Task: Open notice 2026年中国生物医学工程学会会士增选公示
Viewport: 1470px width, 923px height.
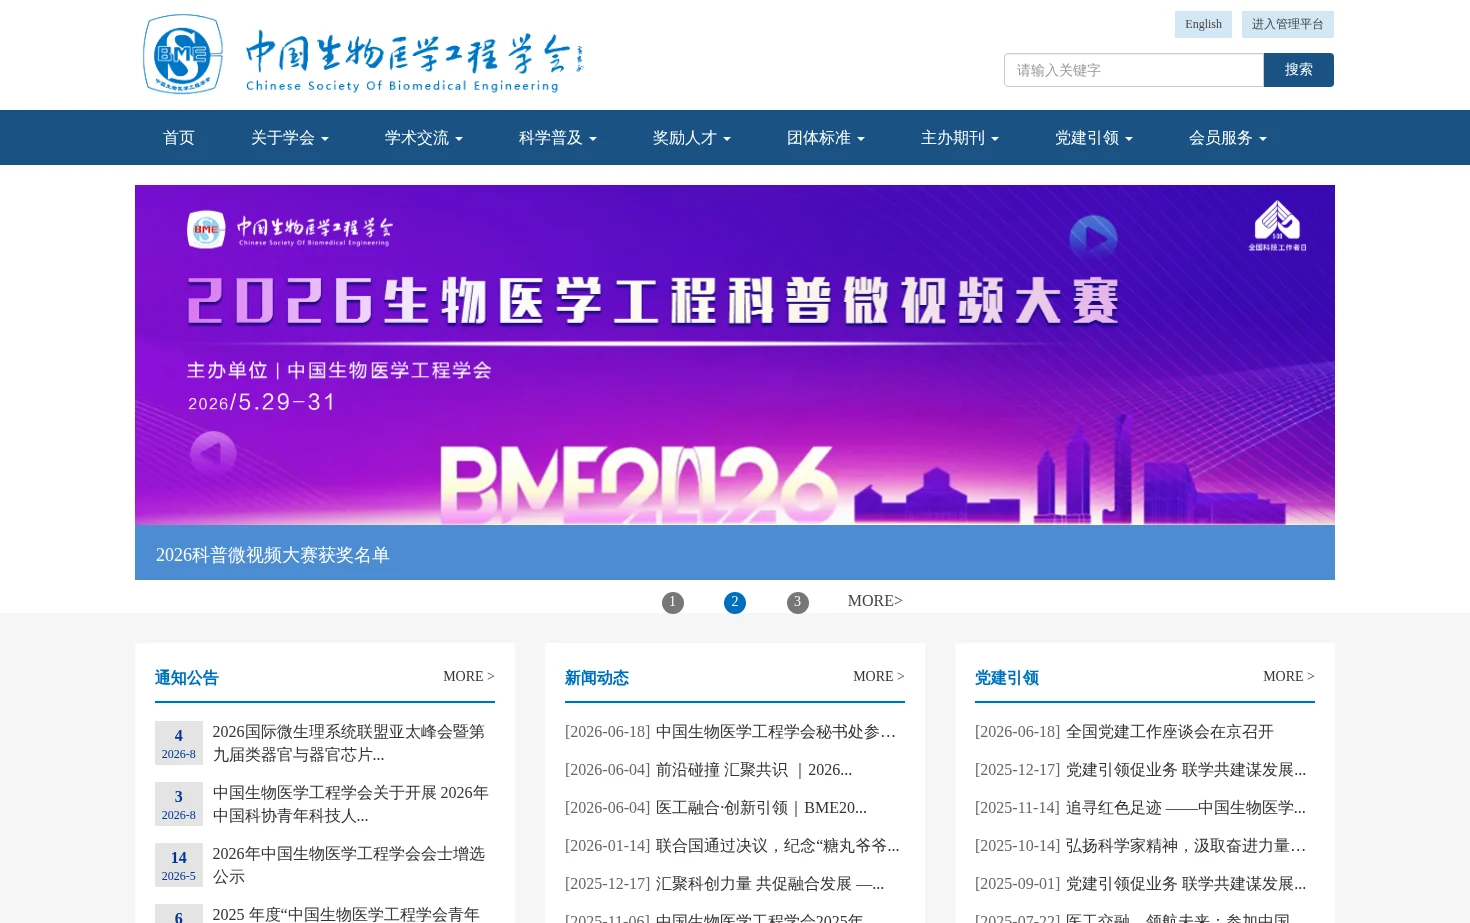Action: coord(349,865)
